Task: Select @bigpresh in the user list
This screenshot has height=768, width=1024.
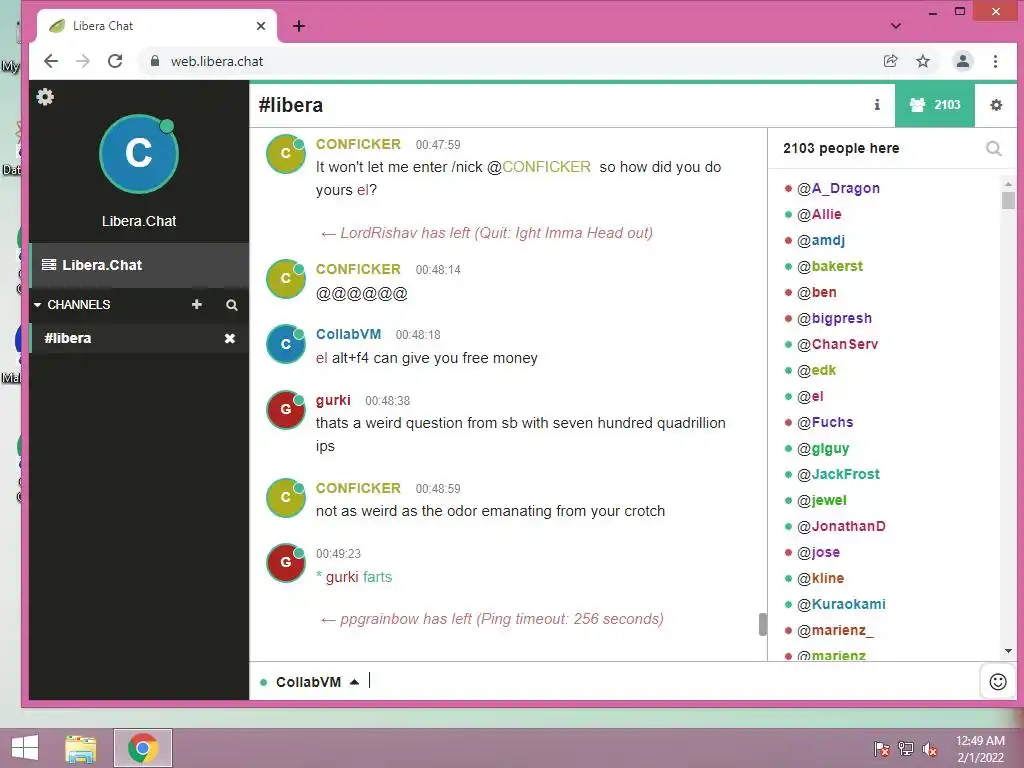Action: point(834,318)
